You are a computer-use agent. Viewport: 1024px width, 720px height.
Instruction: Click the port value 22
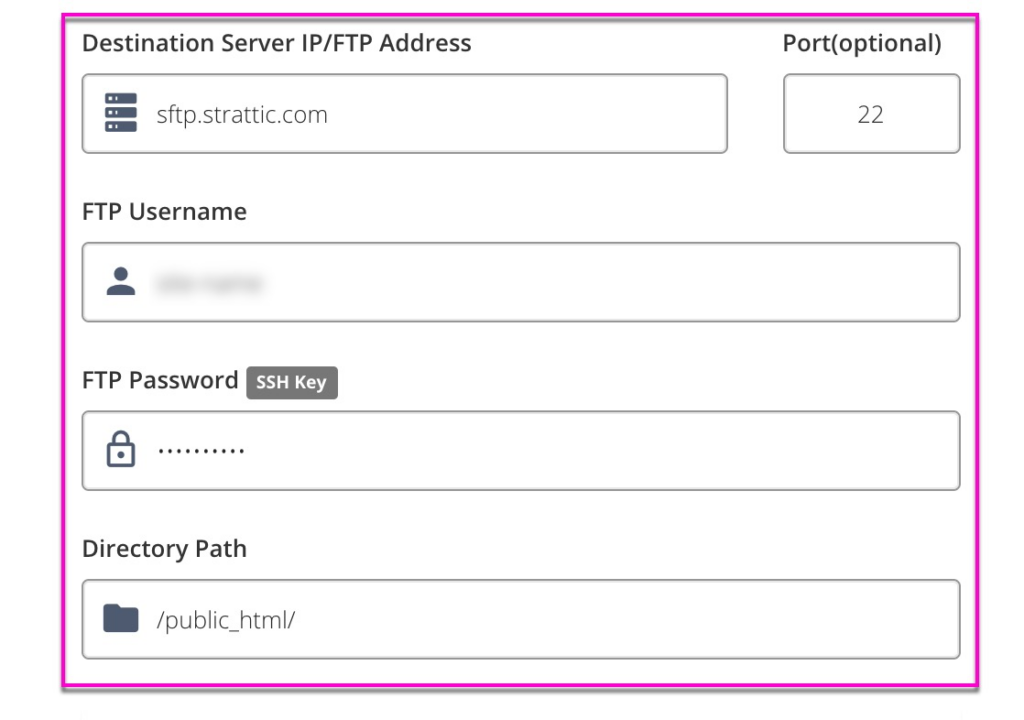click(x=871, y=115)
